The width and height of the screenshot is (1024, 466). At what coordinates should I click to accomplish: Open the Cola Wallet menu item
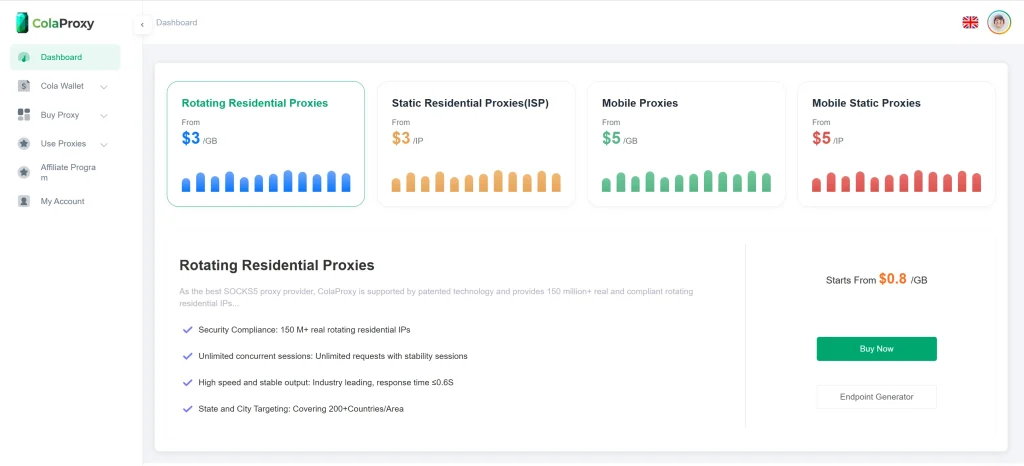pyautogui.click(x=65, y=86)
